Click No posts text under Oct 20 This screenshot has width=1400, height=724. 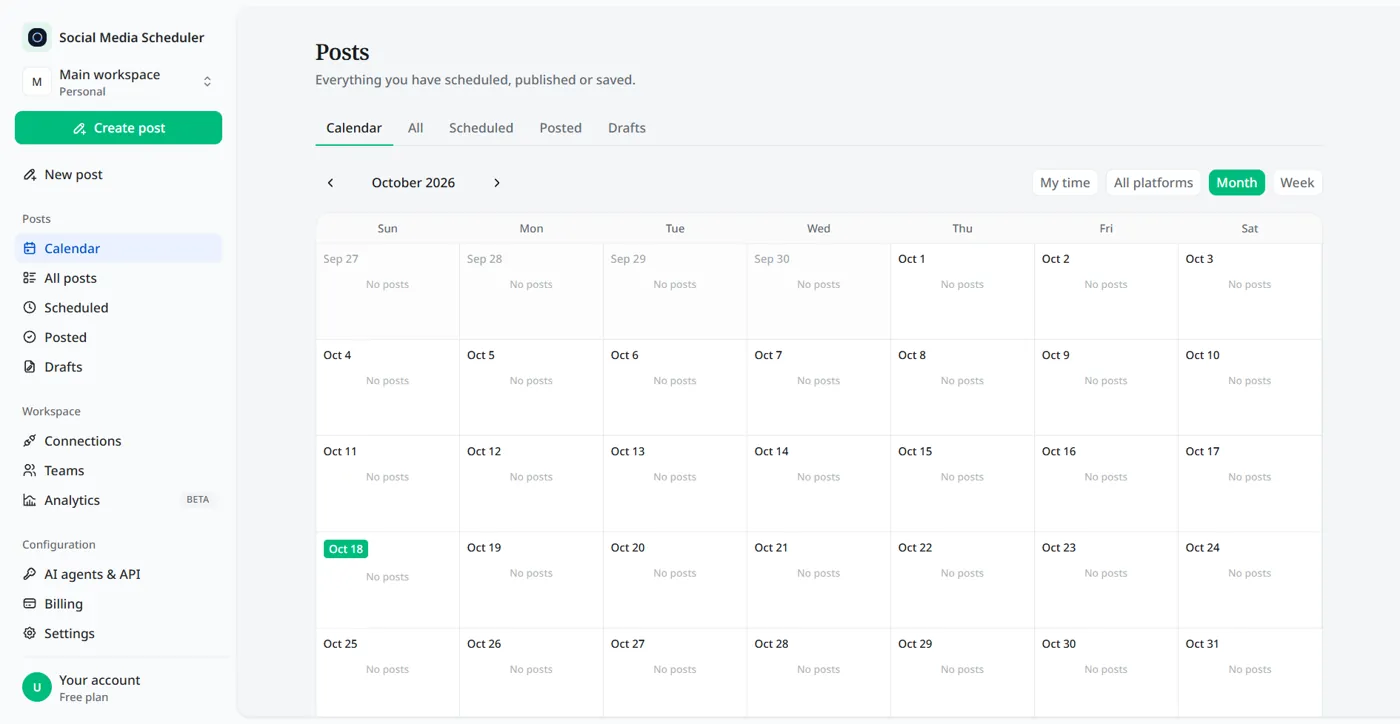point(675,573)
